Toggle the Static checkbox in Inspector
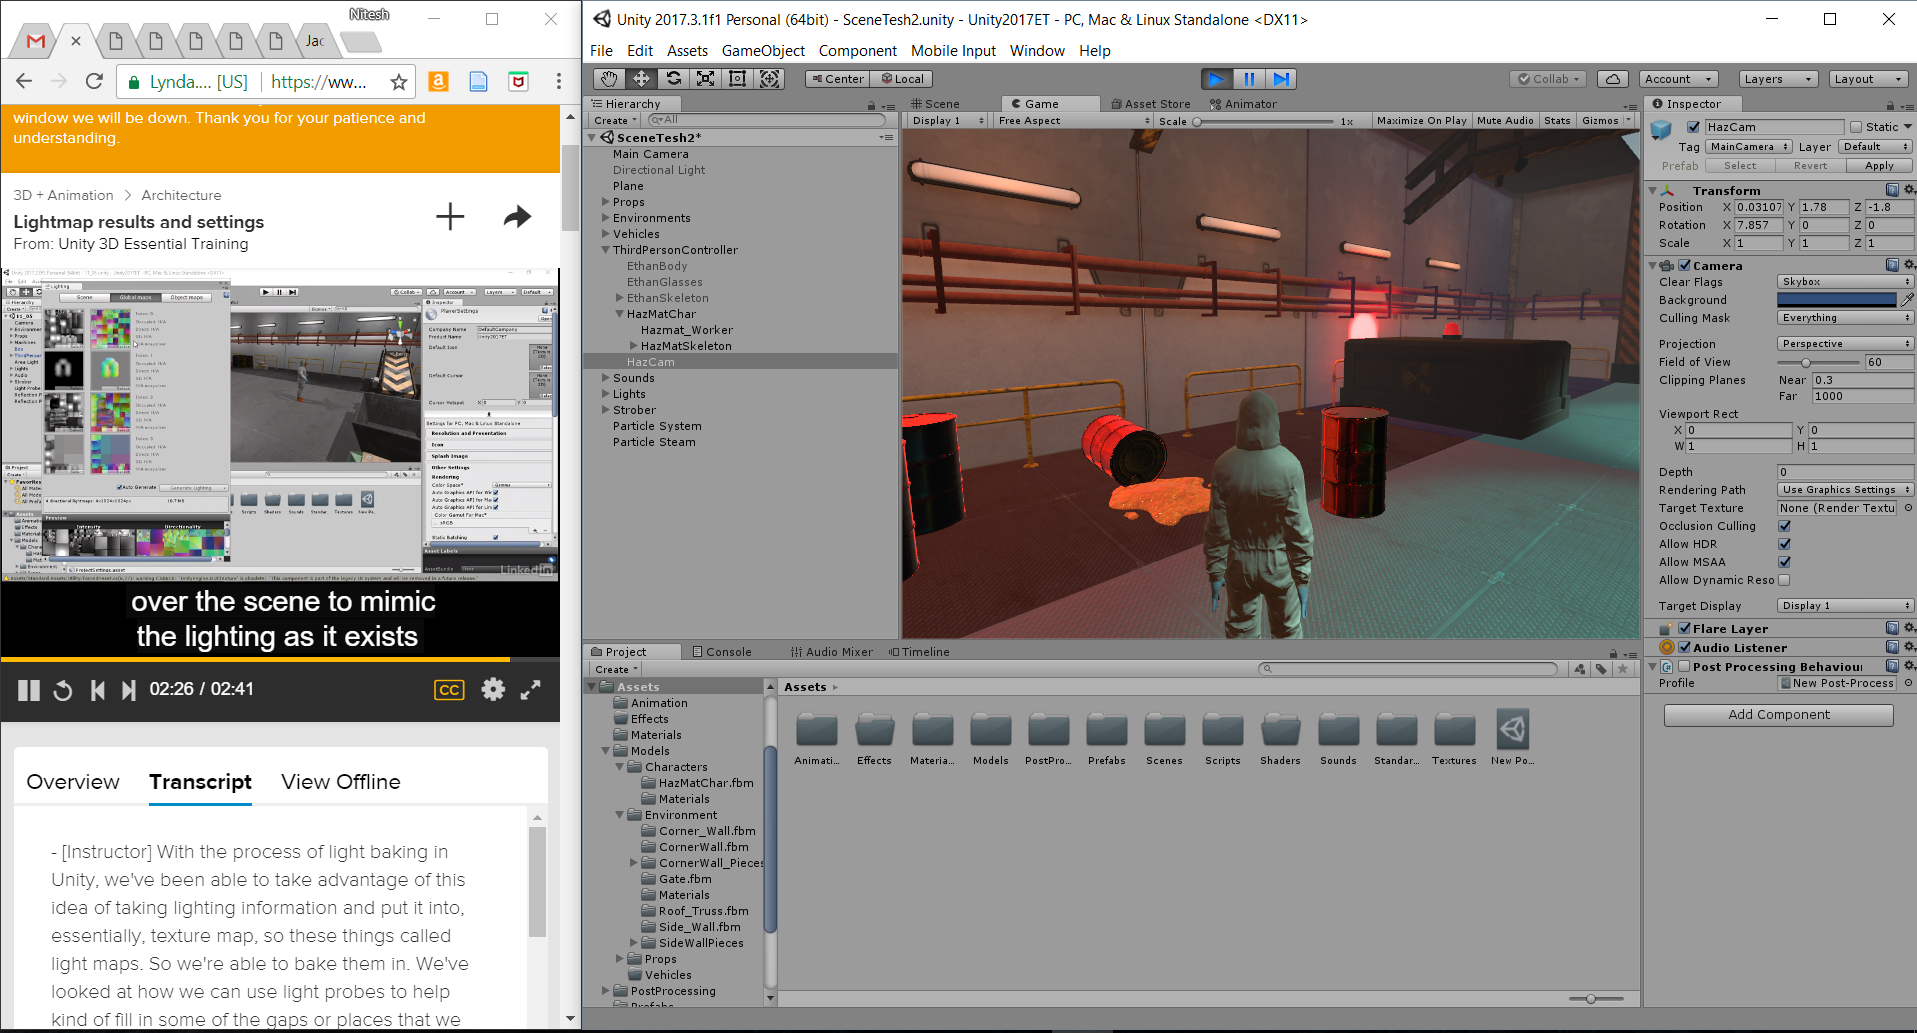The width and height of the screenshot is (1917, 1033). pos(1856,127)
